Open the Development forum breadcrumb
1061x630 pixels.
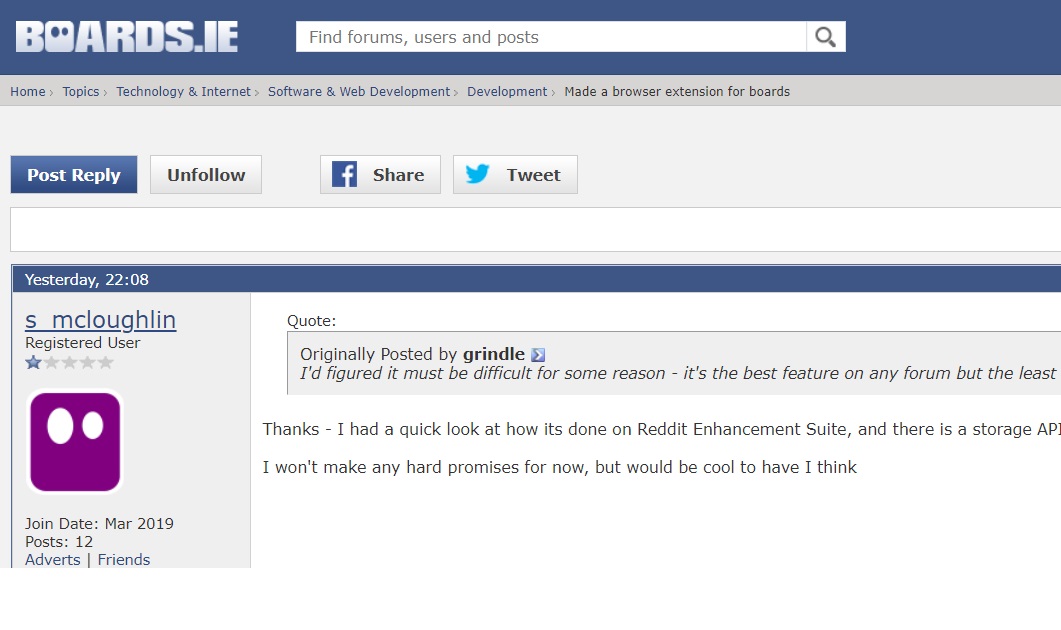click(x=507, y=91)
